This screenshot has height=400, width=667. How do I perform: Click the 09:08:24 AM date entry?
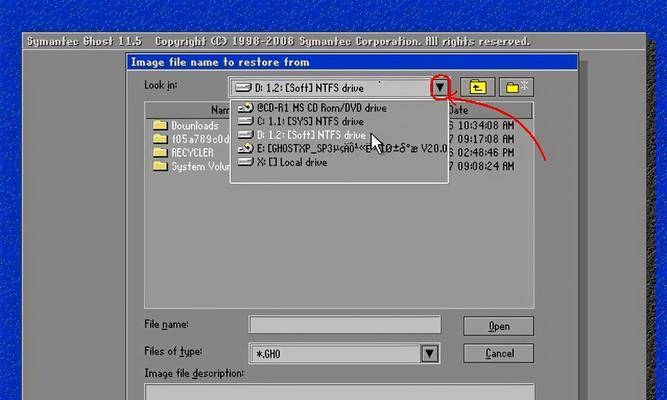(x=486, y=166)
